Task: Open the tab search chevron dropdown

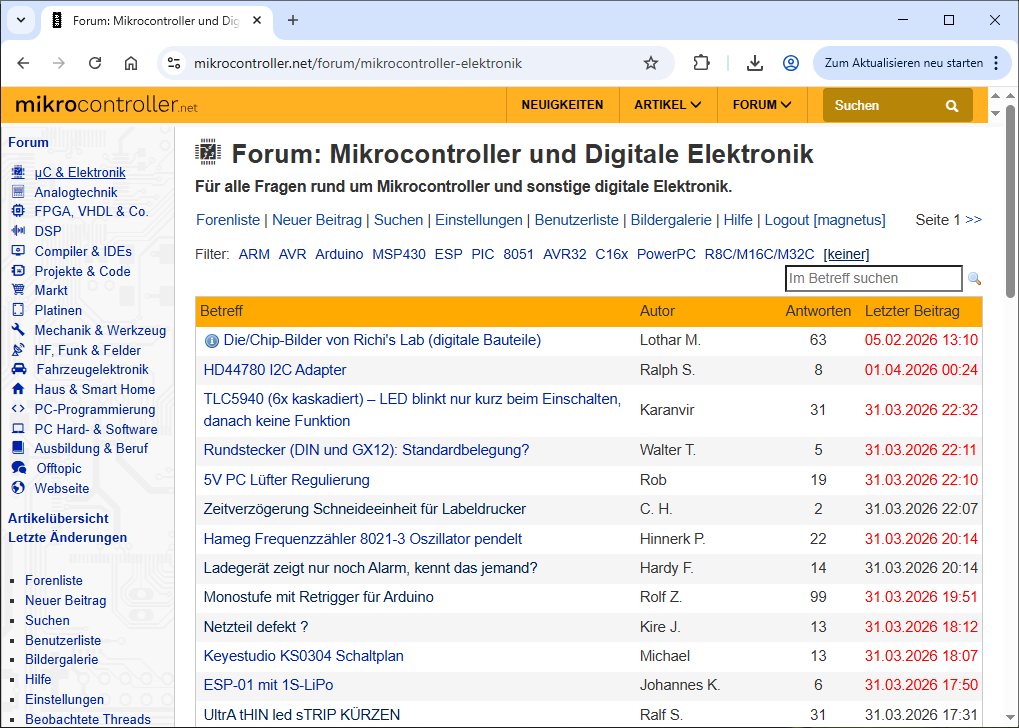Action: coord(21,20)
